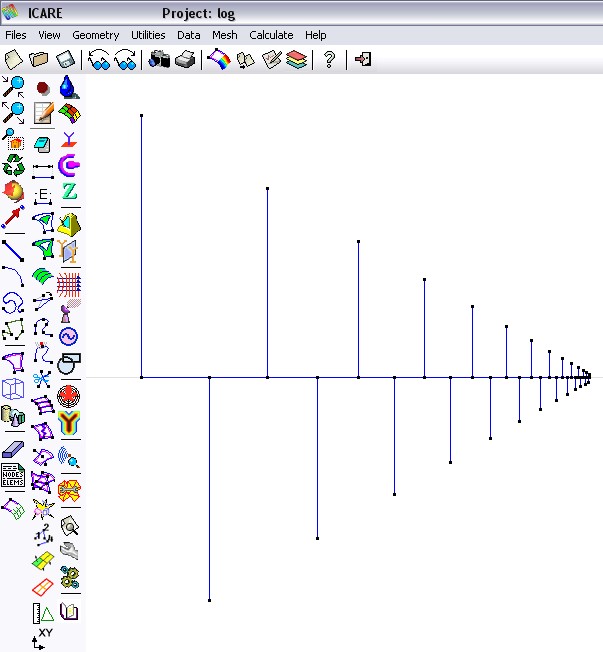Click the Save floppy disk icon
Viewport: 603px width, 652px height.
[65, 60]
